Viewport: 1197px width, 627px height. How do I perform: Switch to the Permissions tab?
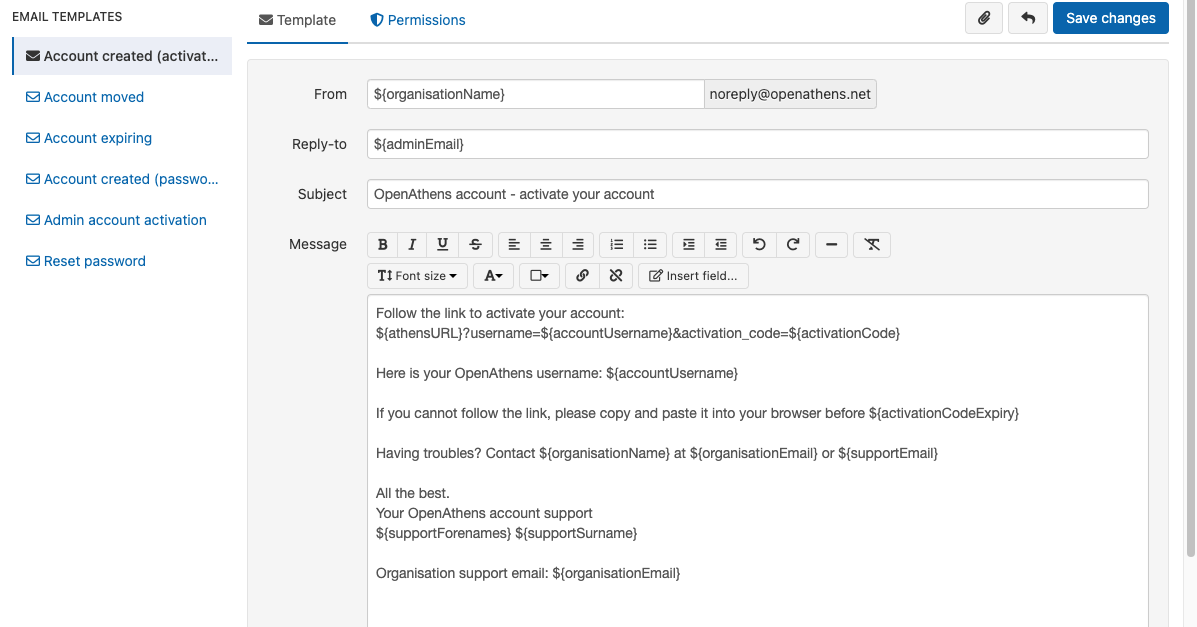[417, 19]
